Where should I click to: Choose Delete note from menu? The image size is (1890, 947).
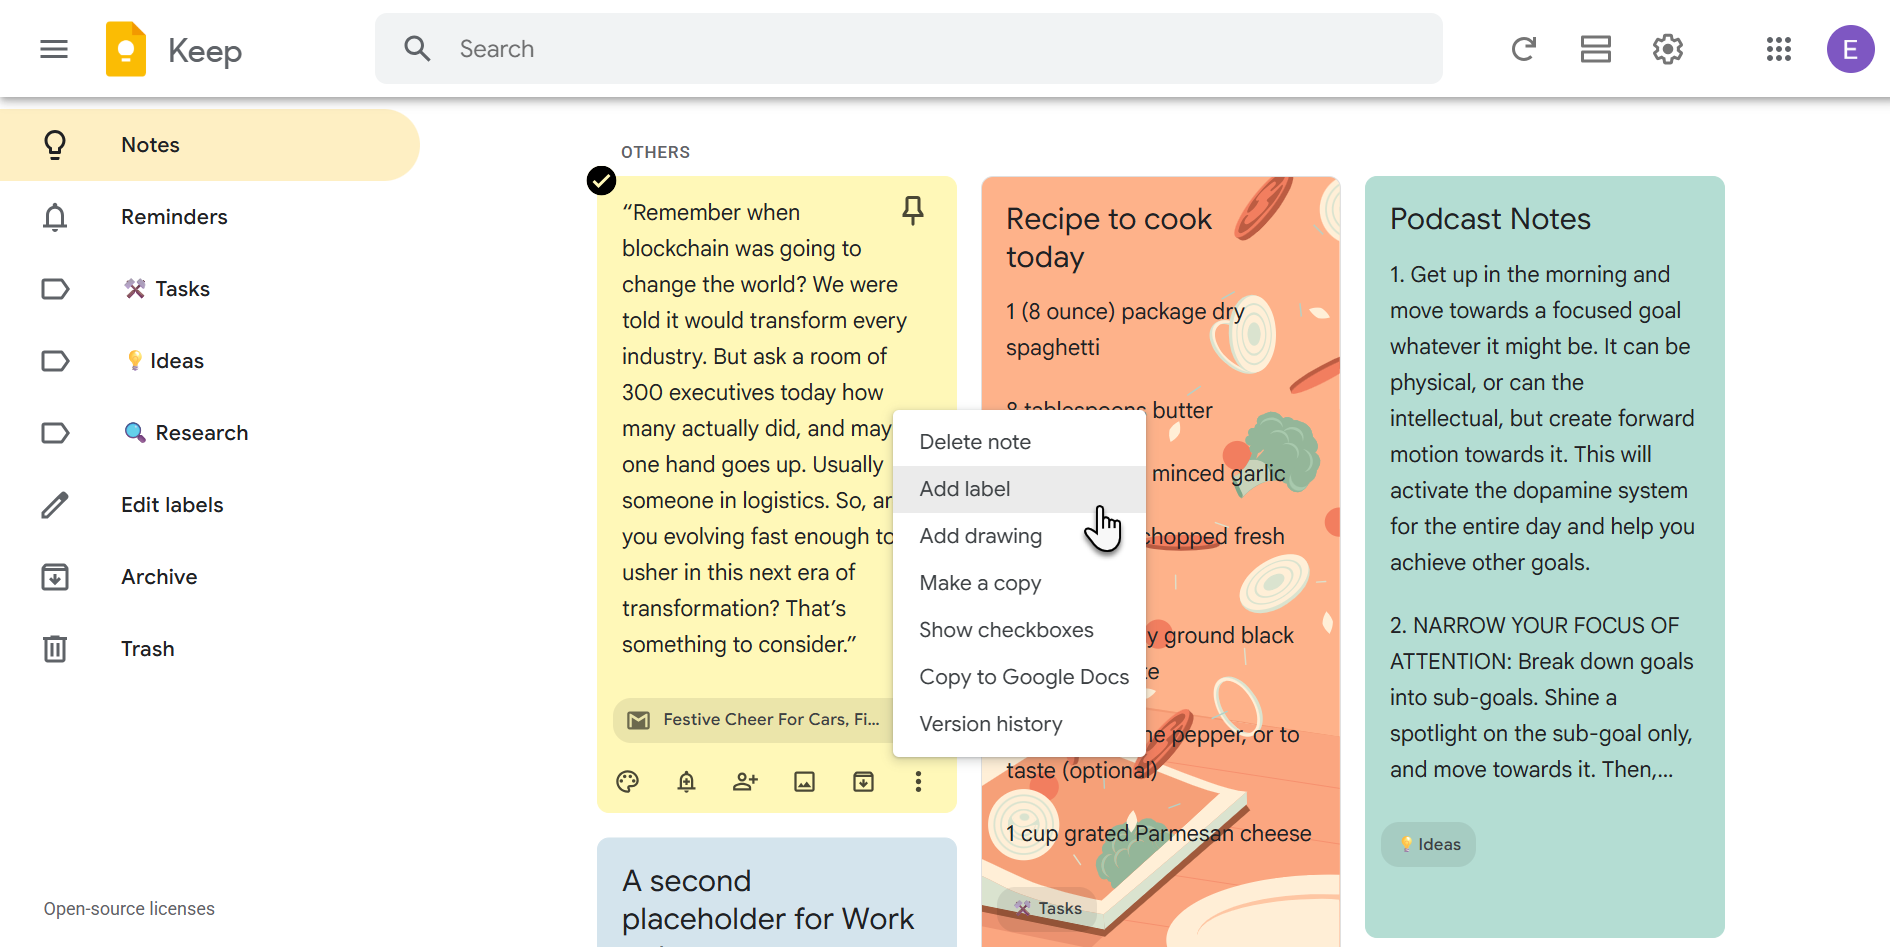click(975, 442)
